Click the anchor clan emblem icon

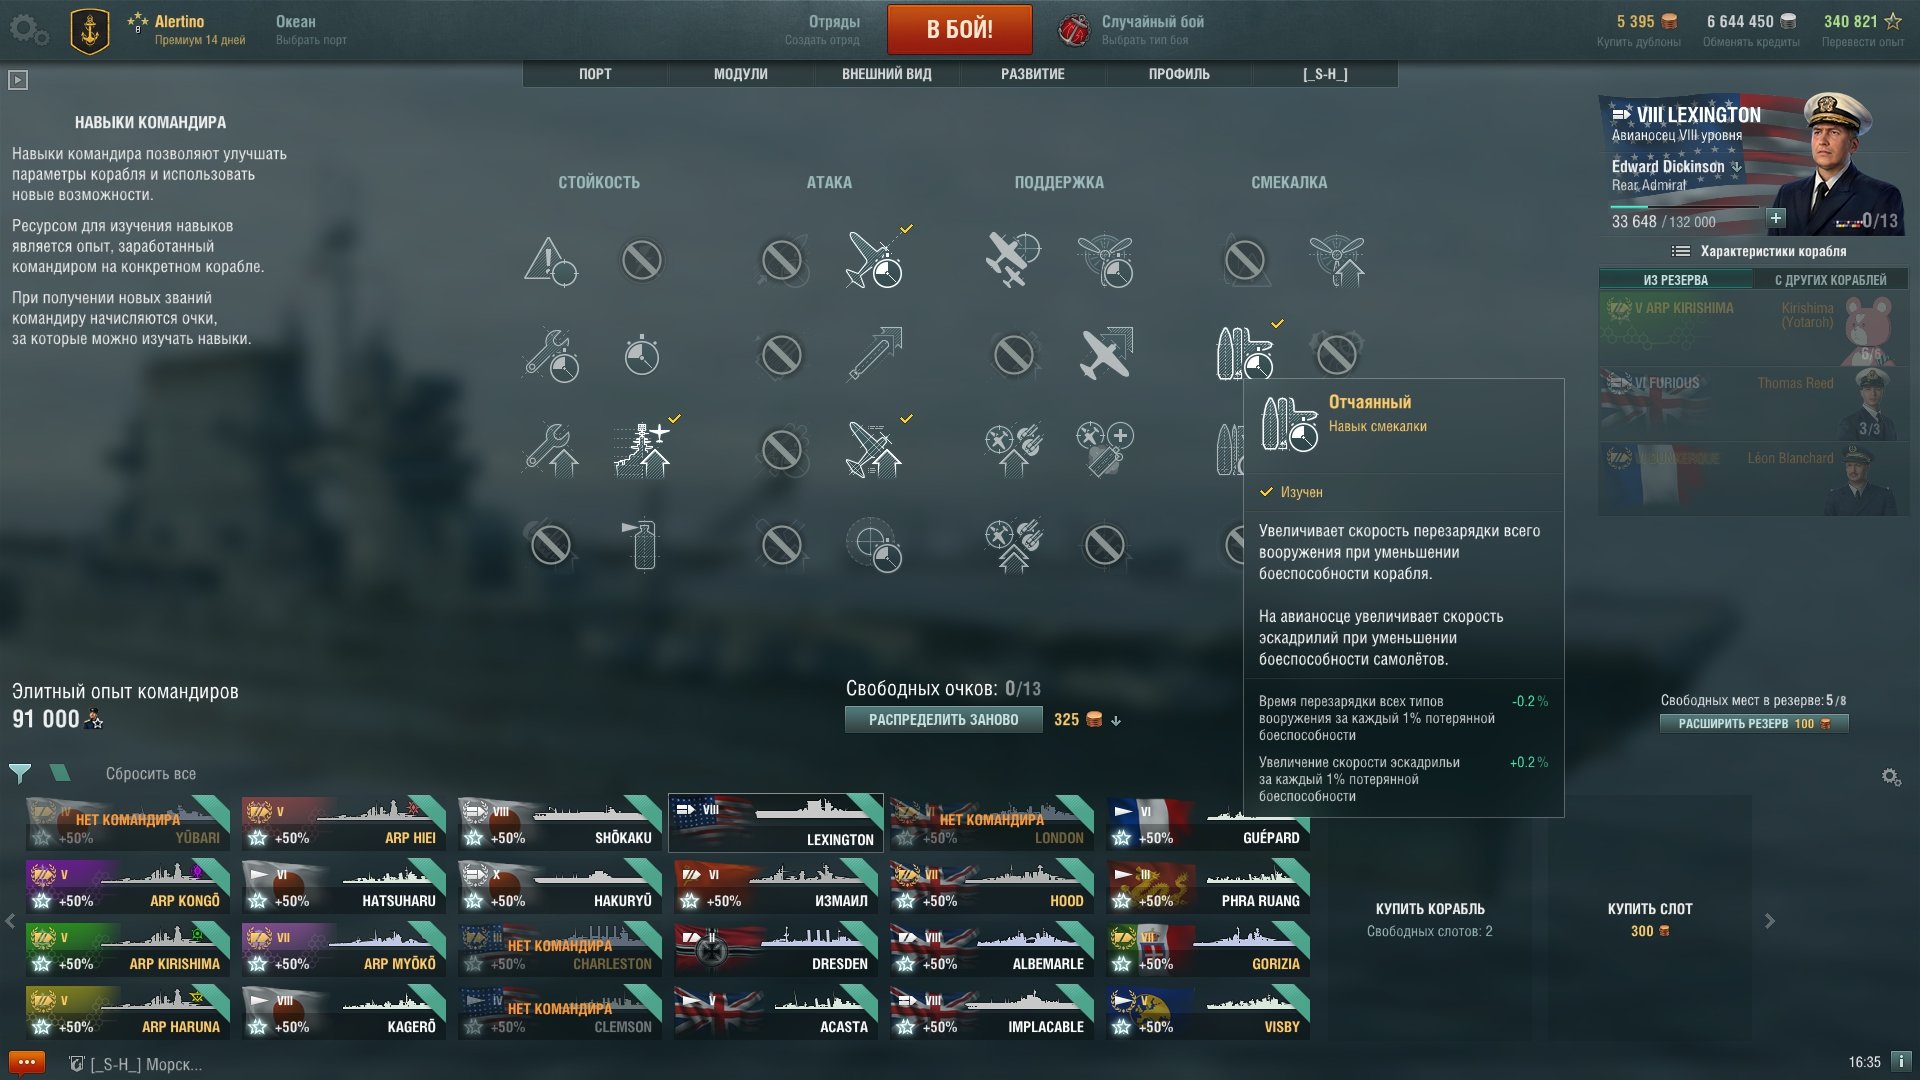point(90,30)
